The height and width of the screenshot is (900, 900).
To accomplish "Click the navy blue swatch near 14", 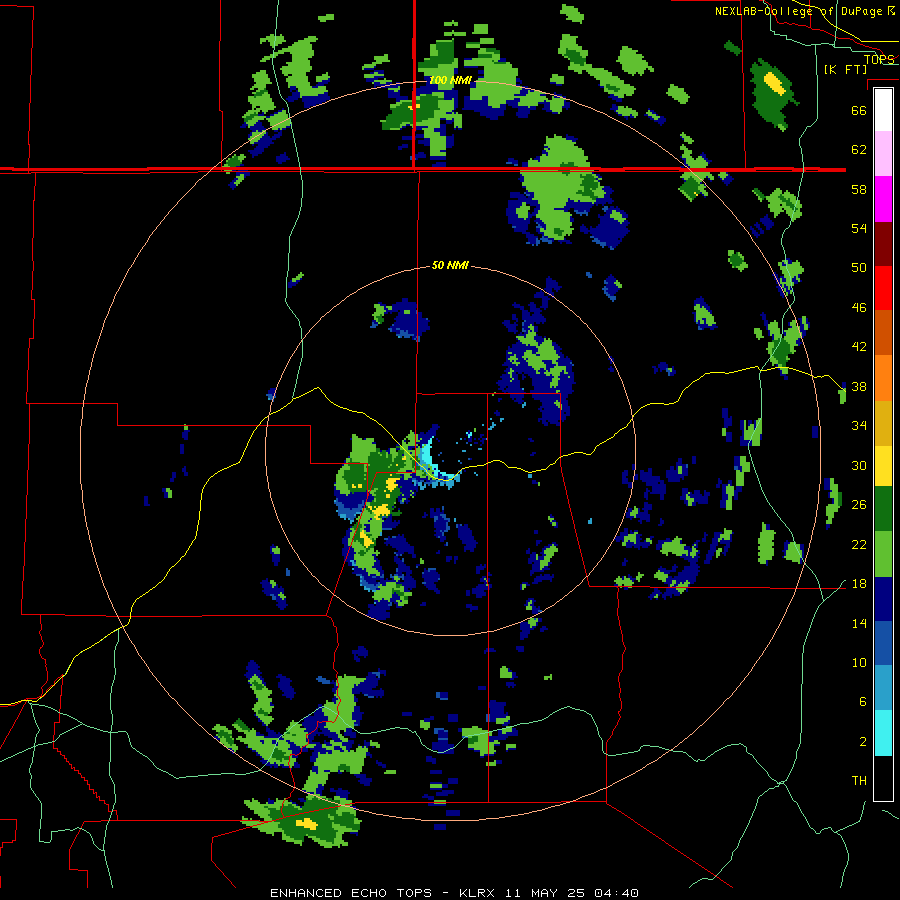I will click(883, 599).
